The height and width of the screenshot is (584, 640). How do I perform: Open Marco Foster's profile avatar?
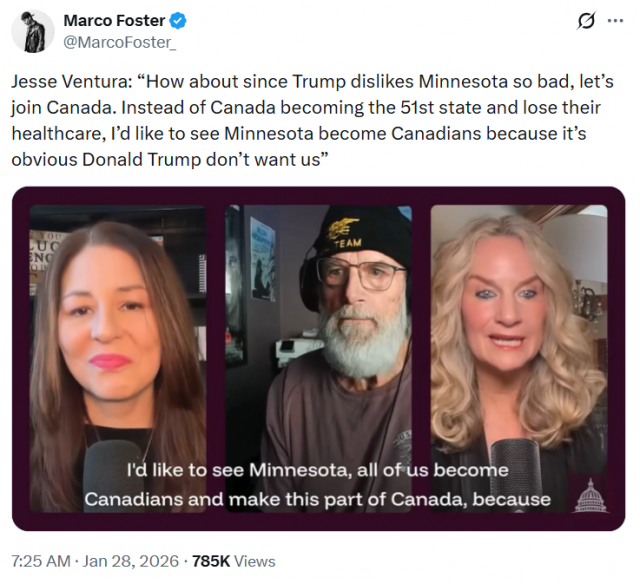point(33,31)
